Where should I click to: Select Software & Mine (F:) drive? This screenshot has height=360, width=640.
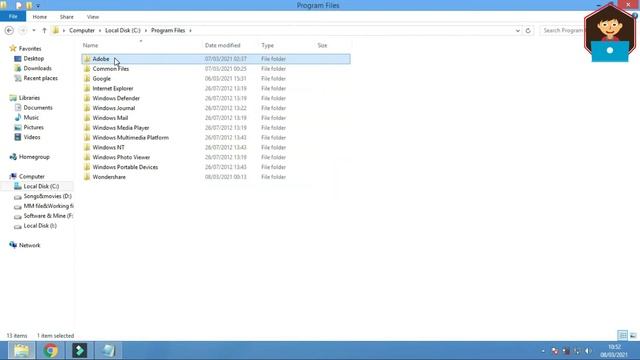(48, 216)
